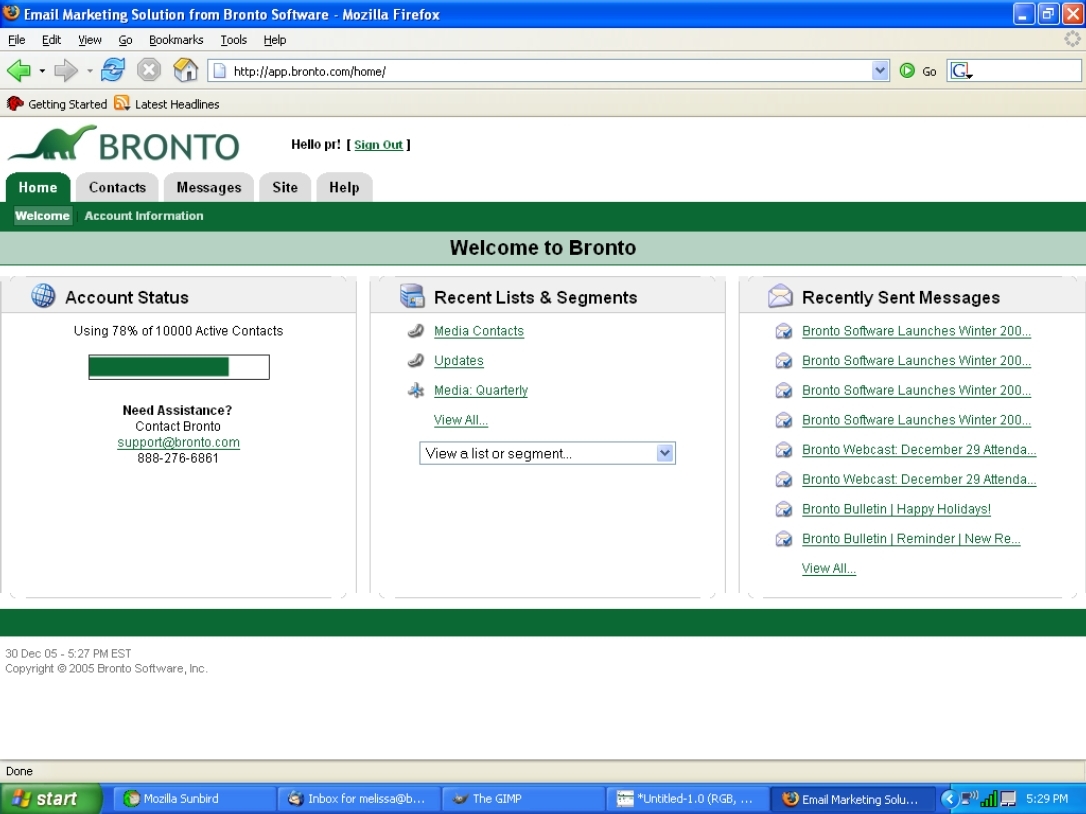
Task: Select the Home tab
Action: pos(38,187)
